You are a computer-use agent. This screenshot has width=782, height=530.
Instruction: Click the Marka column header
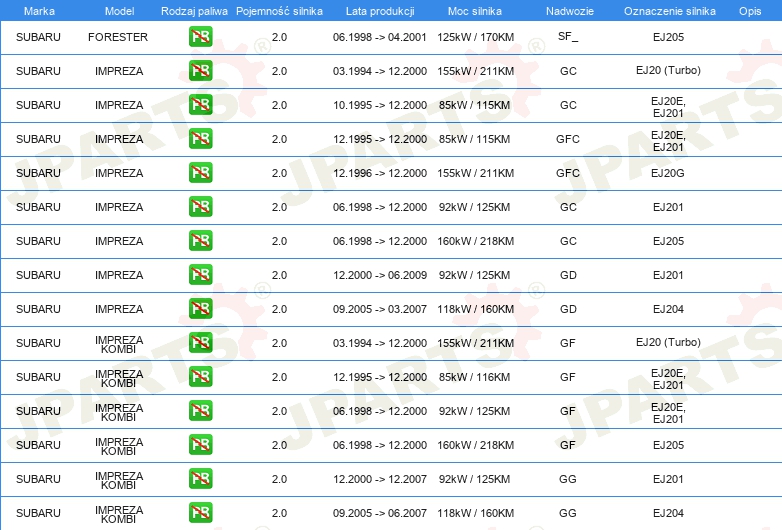[x=39, y=11]
